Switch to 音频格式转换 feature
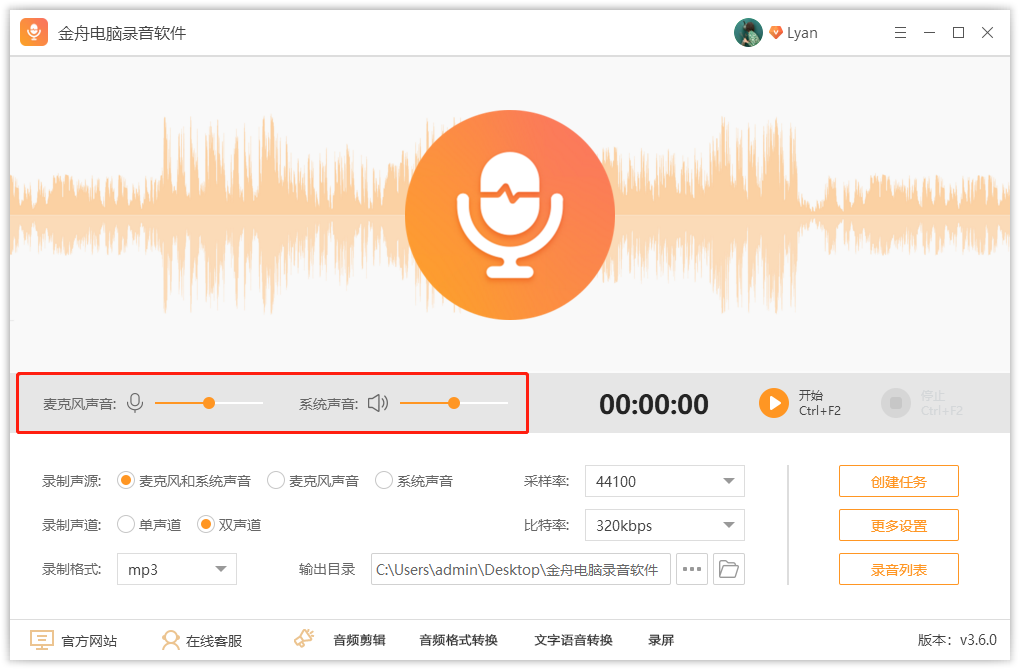The image size is (1020, 670). pyautogui.click(x=458, y=640)
